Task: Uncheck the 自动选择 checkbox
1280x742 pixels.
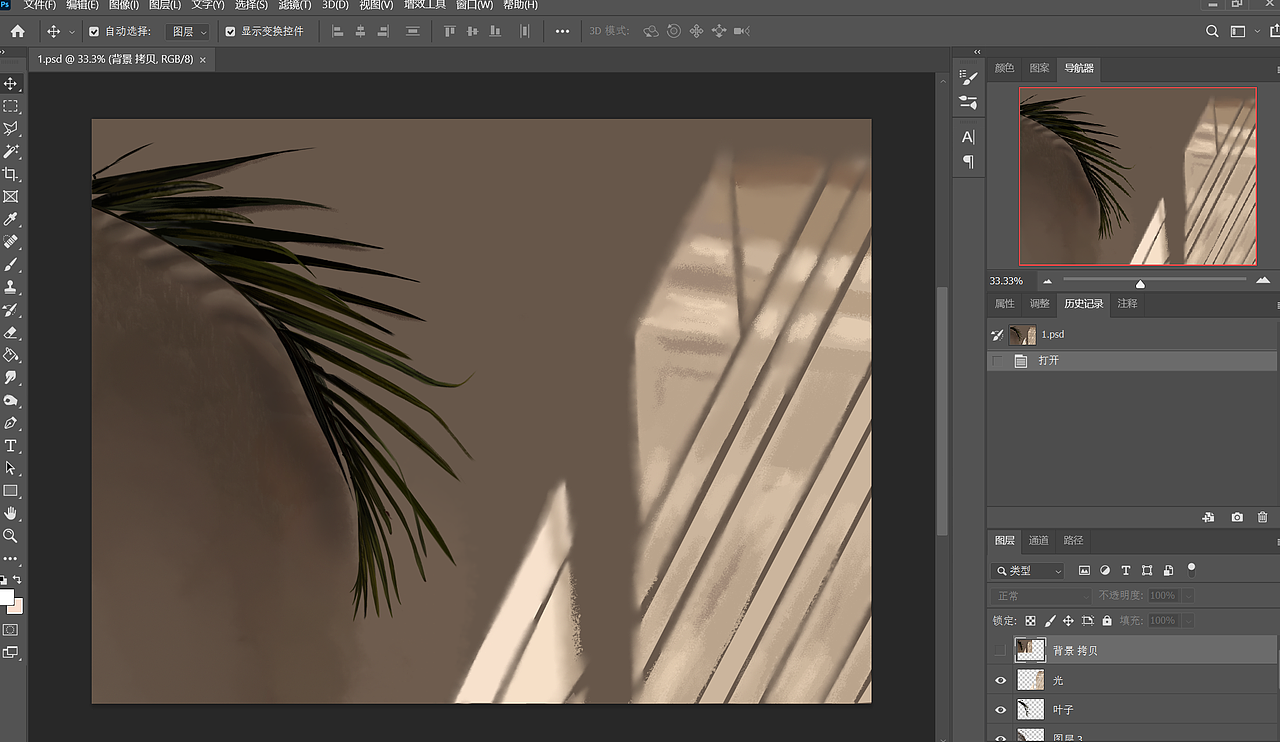Action: coord(94,31)
